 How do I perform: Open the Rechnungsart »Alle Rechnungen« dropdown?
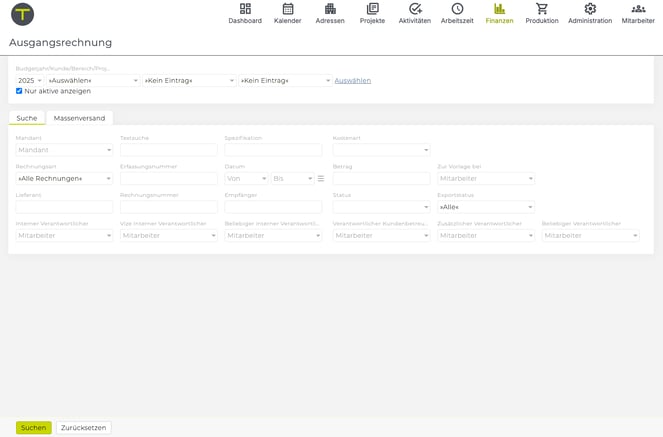click(x=64, y=179)
